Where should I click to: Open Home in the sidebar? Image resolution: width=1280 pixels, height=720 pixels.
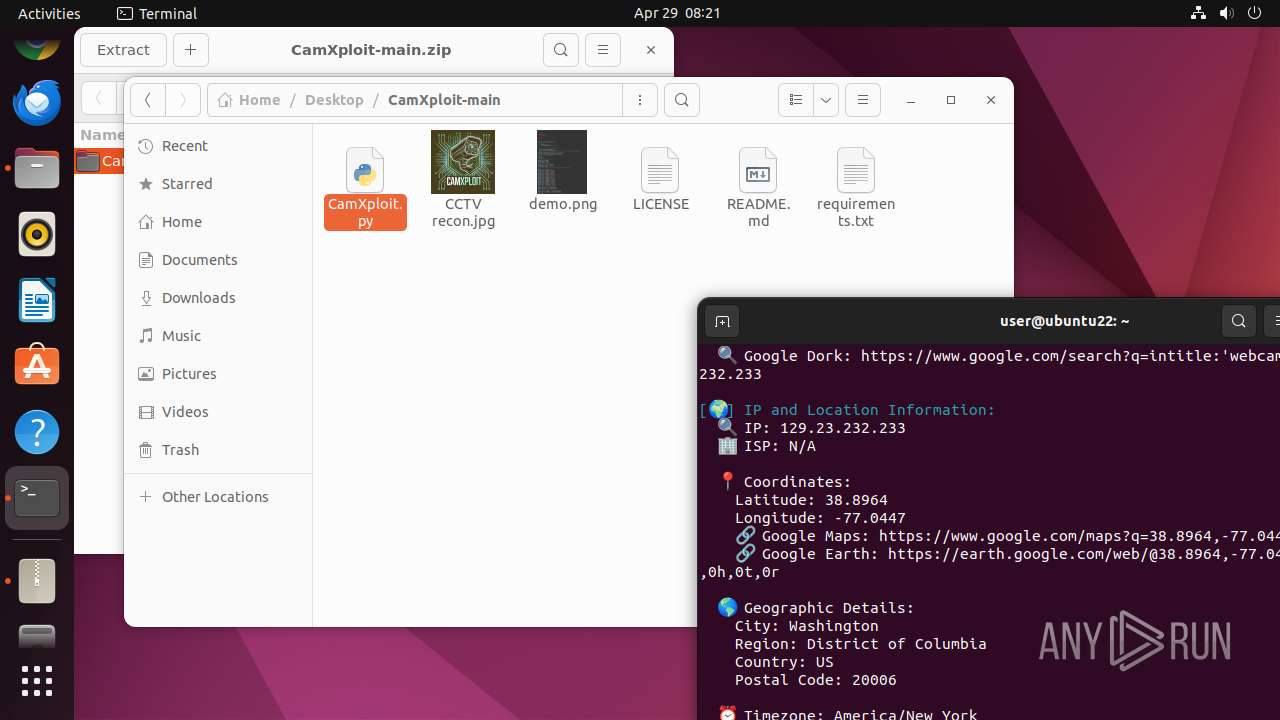(x=218, y=222)
